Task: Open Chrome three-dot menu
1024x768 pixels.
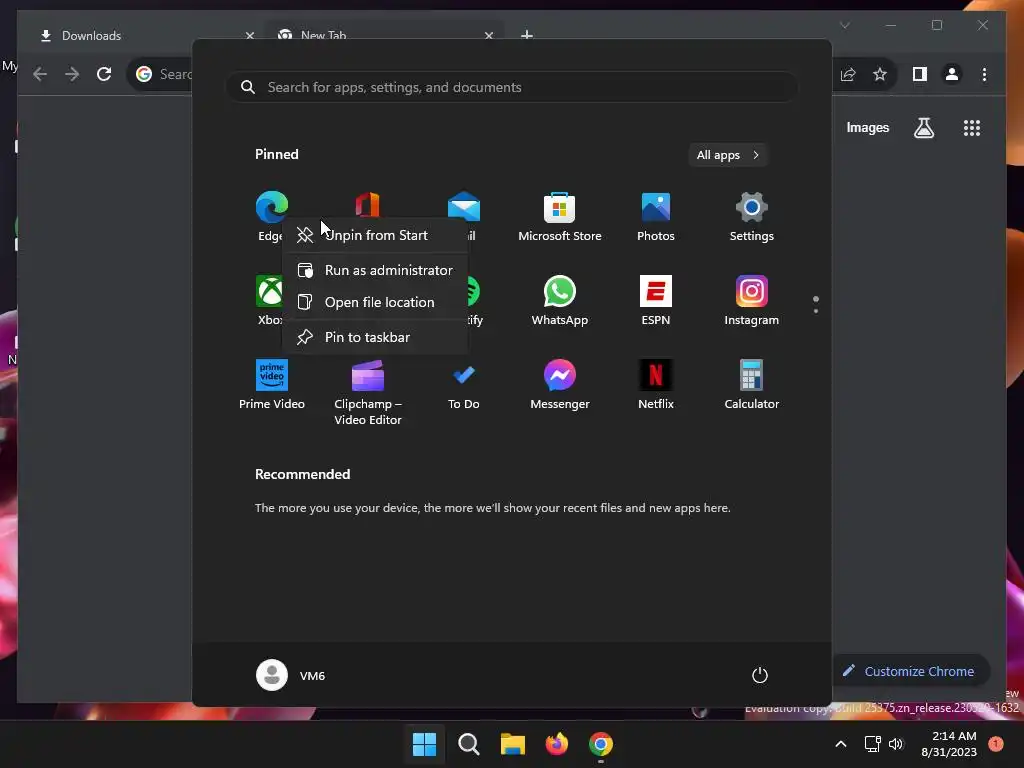Action: tap(984, 74)
